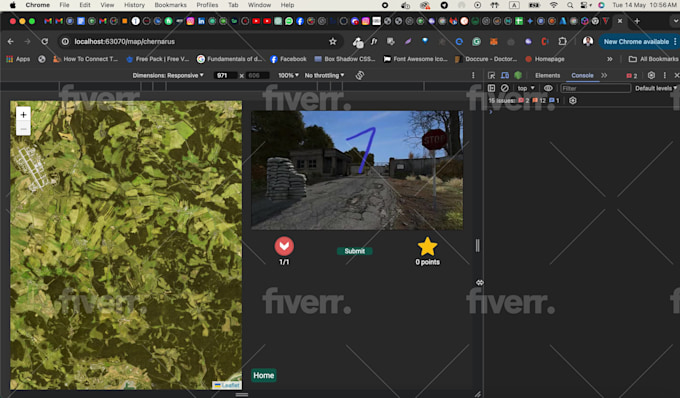The image size is (680, 398).
Task: Activate DevTools inspect element picker
Action: (491, 75)
